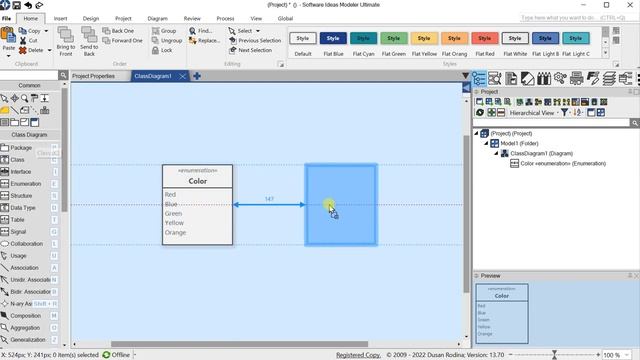Open the Select dropdown arrow
640x360 pixels.
[258, 31]
